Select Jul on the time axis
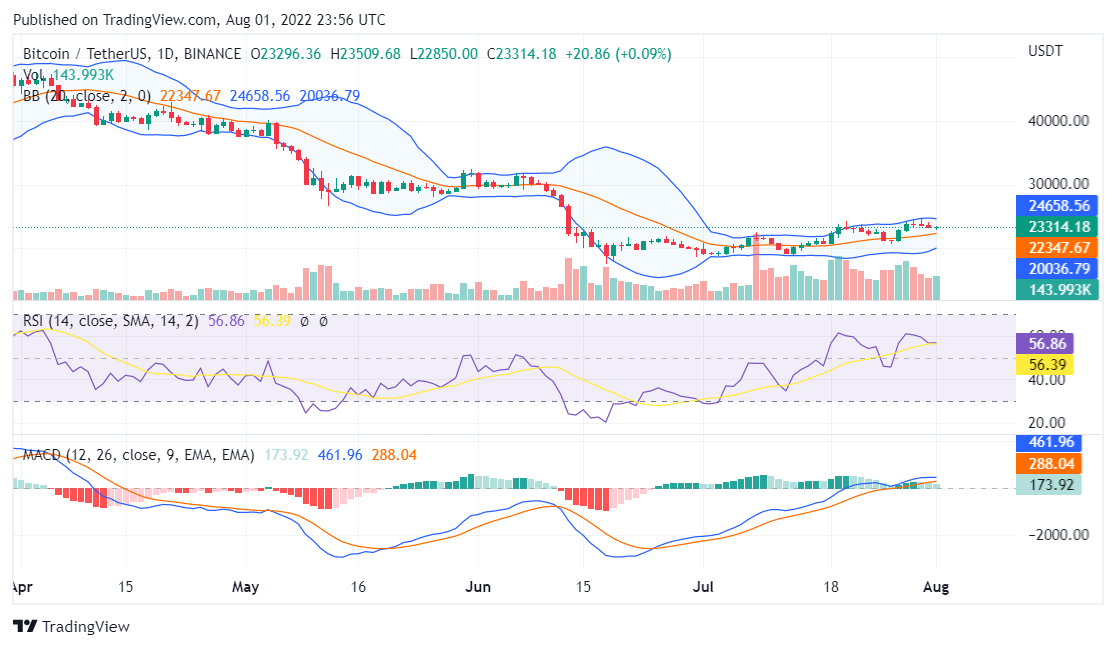 [704, 587]
